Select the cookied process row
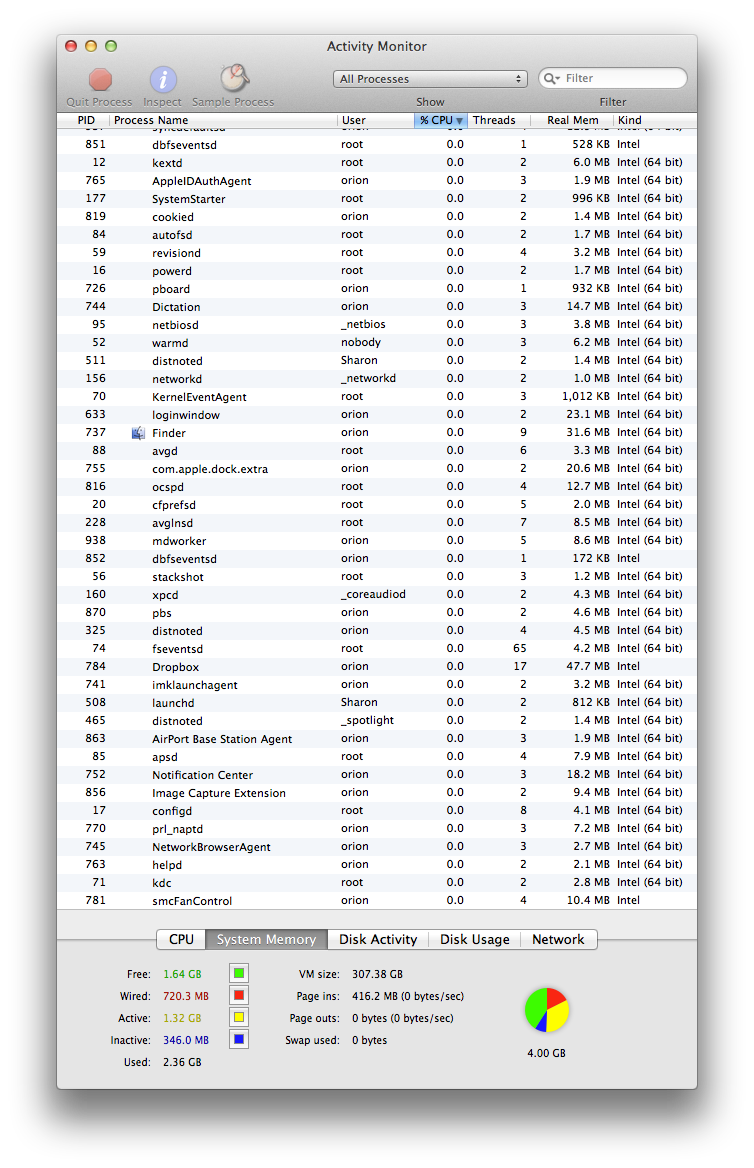 [377, 217]
